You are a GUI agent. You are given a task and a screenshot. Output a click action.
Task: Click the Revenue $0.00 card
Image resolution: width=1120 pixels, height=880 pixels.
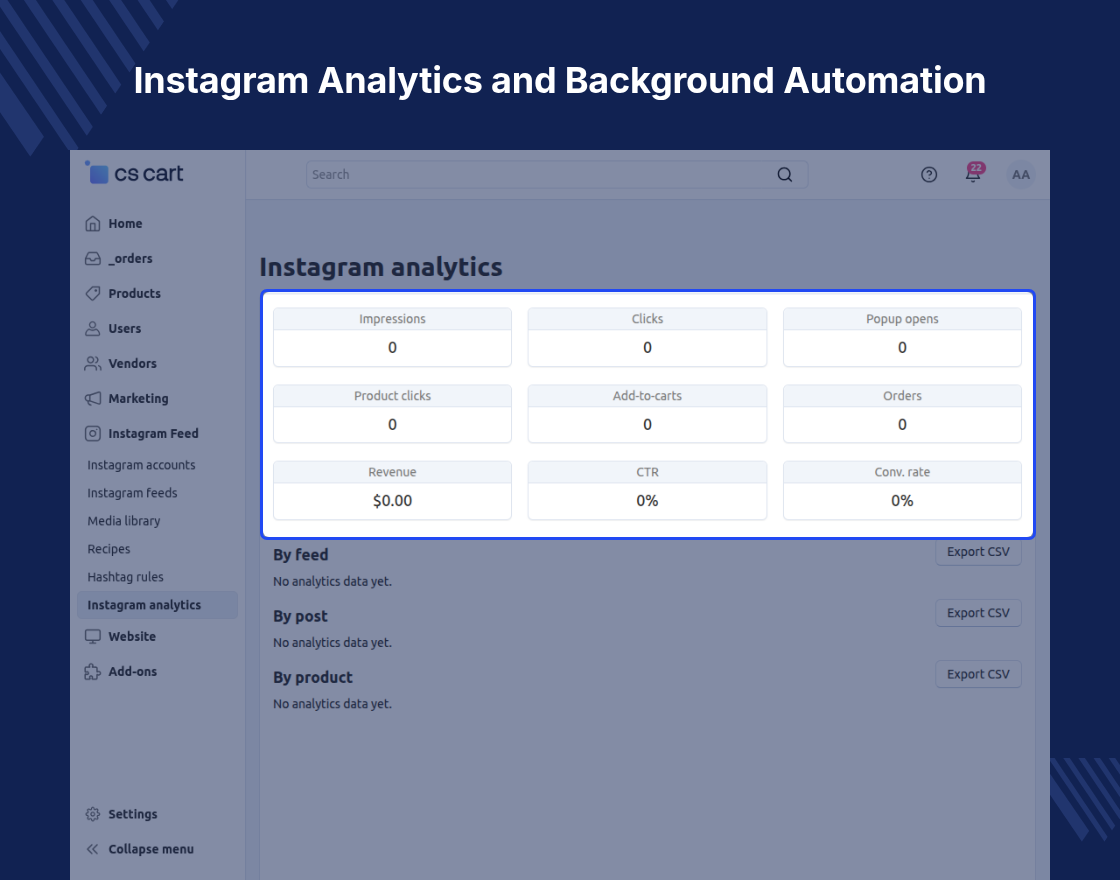click(392, 490)
